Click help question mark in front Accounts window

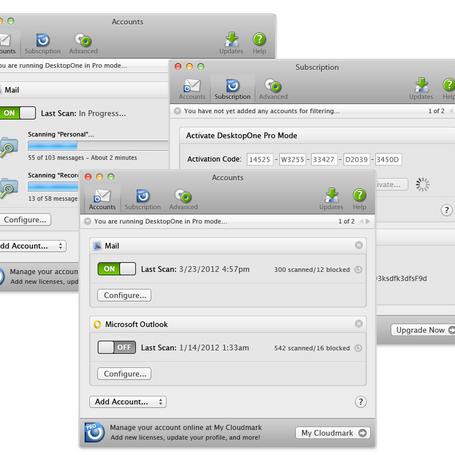click(x=360, y=402)
